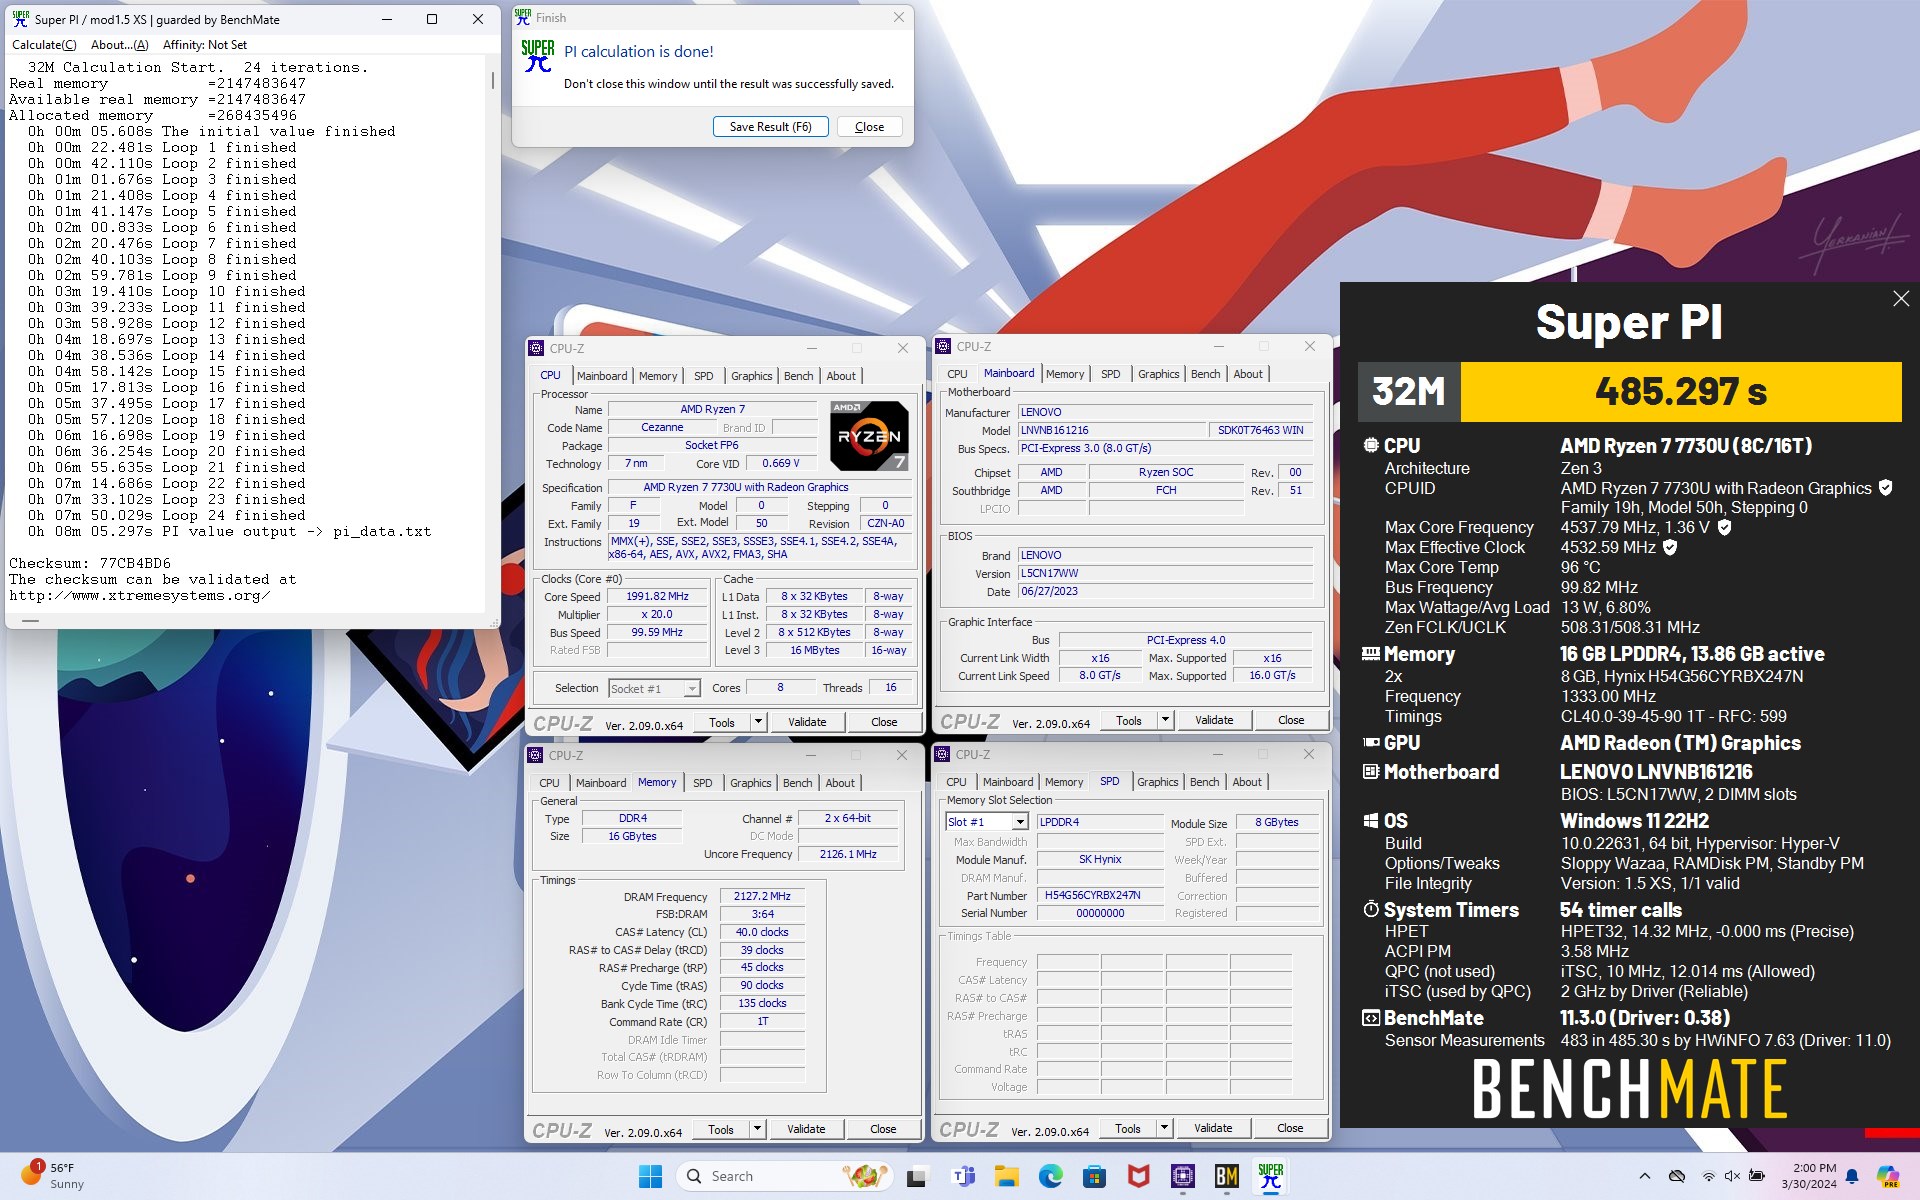Click Close button in CPU-Z Motherboard window

(x=1291, y=720)
